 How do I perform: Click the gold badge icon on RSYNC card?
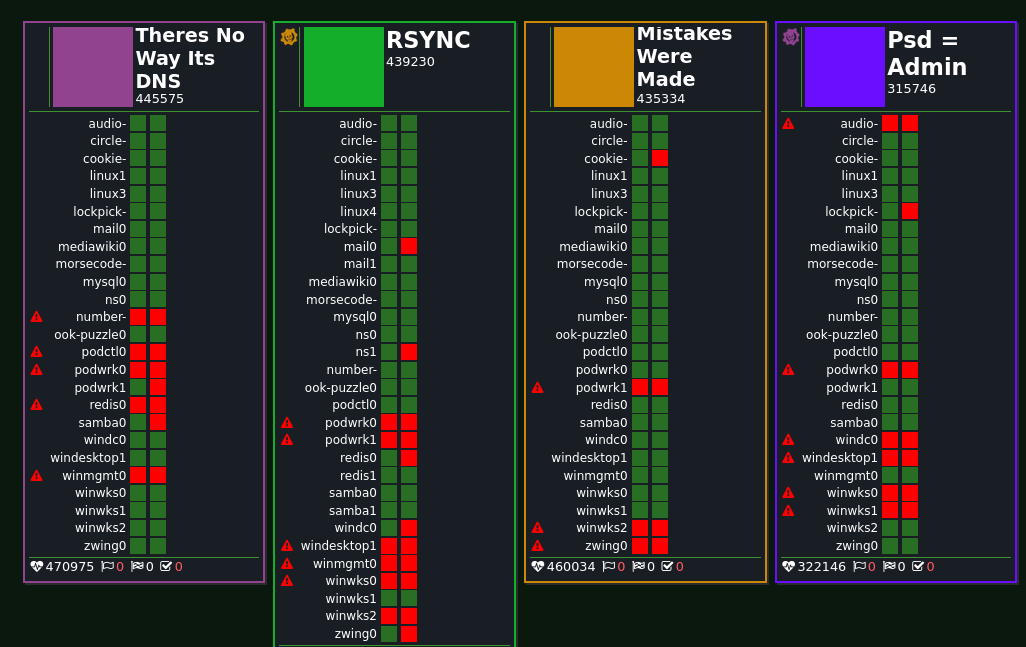289,37
